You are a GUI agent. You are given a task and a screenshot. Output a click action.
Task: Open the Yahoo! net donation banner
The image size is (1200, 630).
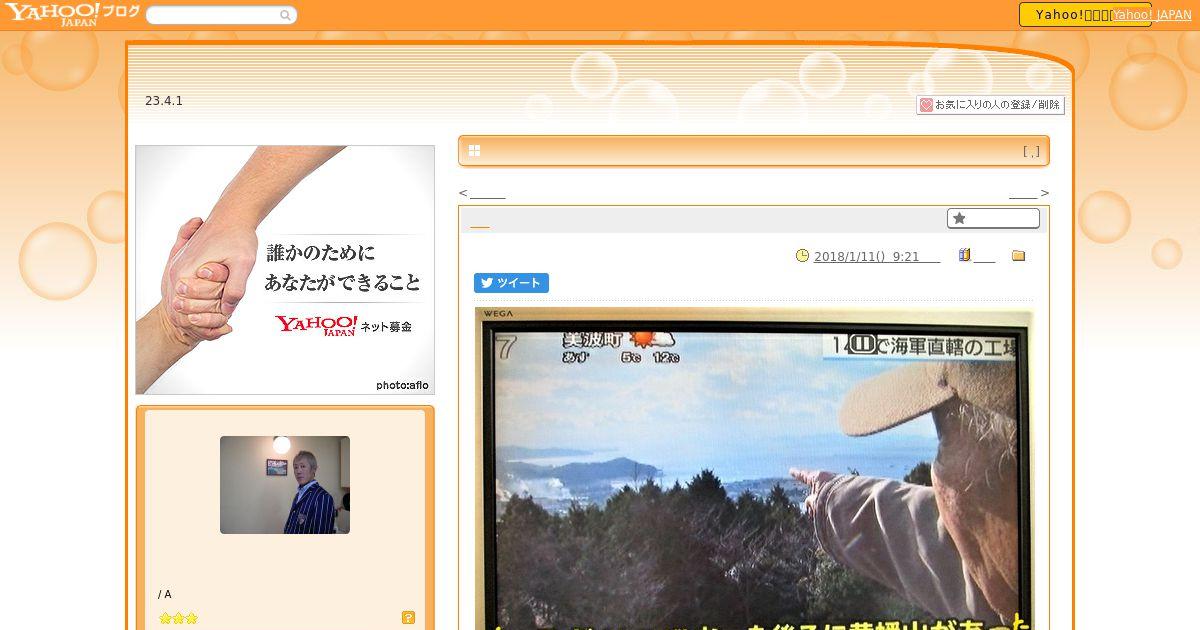coord(285,270)
